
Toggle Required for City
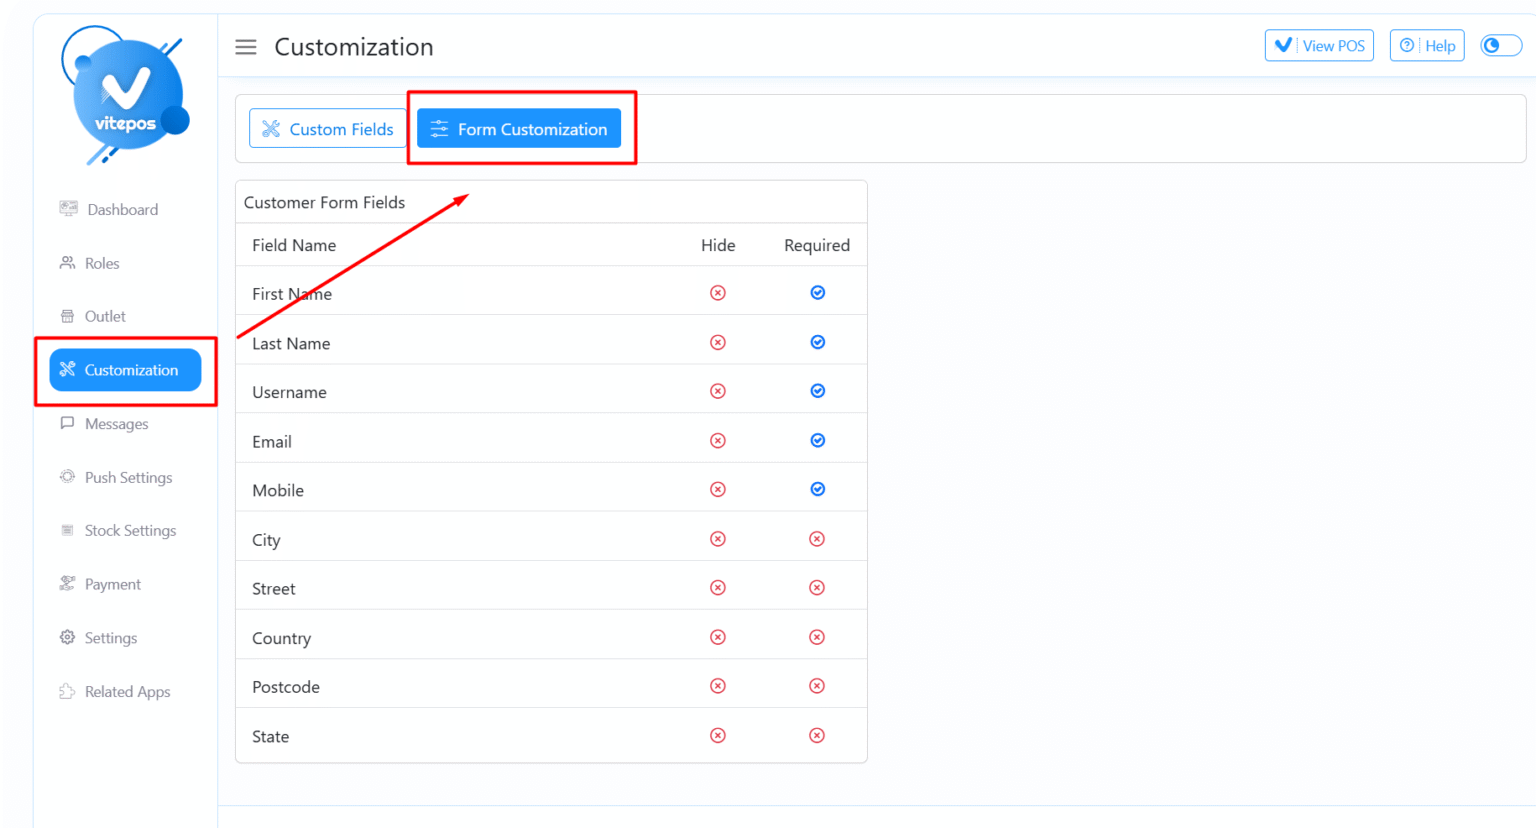pos(817,539)
